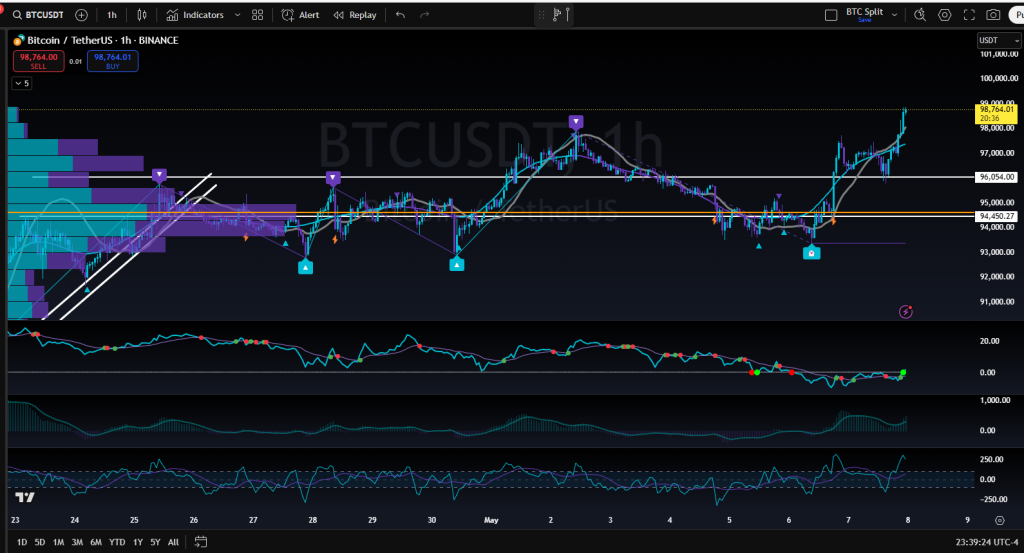Open the chart layout setup square icon
Viewport: 1024px width, 553px height.
click(831, 14)
